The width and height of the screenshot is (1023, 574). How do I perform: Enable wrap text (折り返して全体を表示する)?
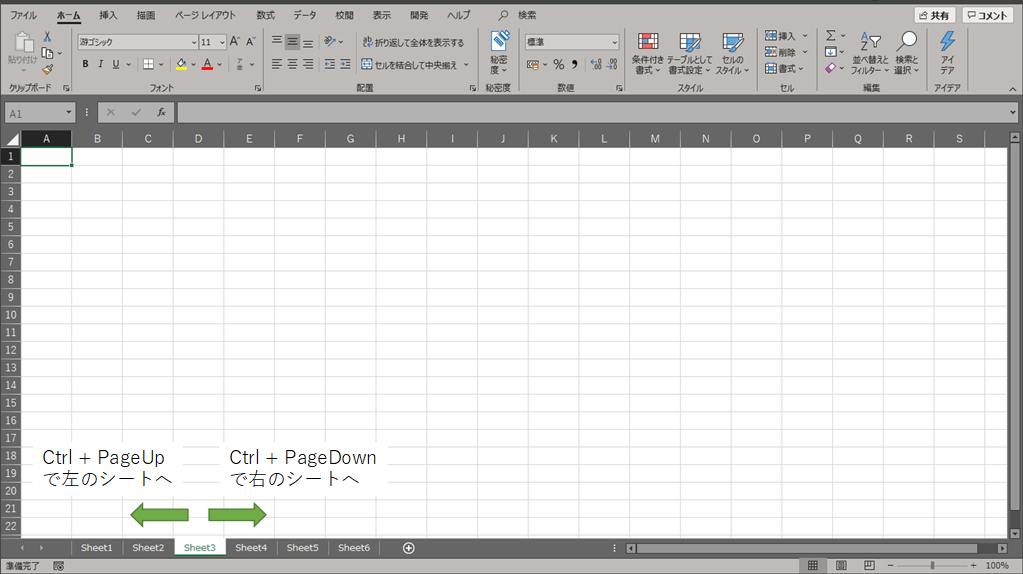coord(413,42)
